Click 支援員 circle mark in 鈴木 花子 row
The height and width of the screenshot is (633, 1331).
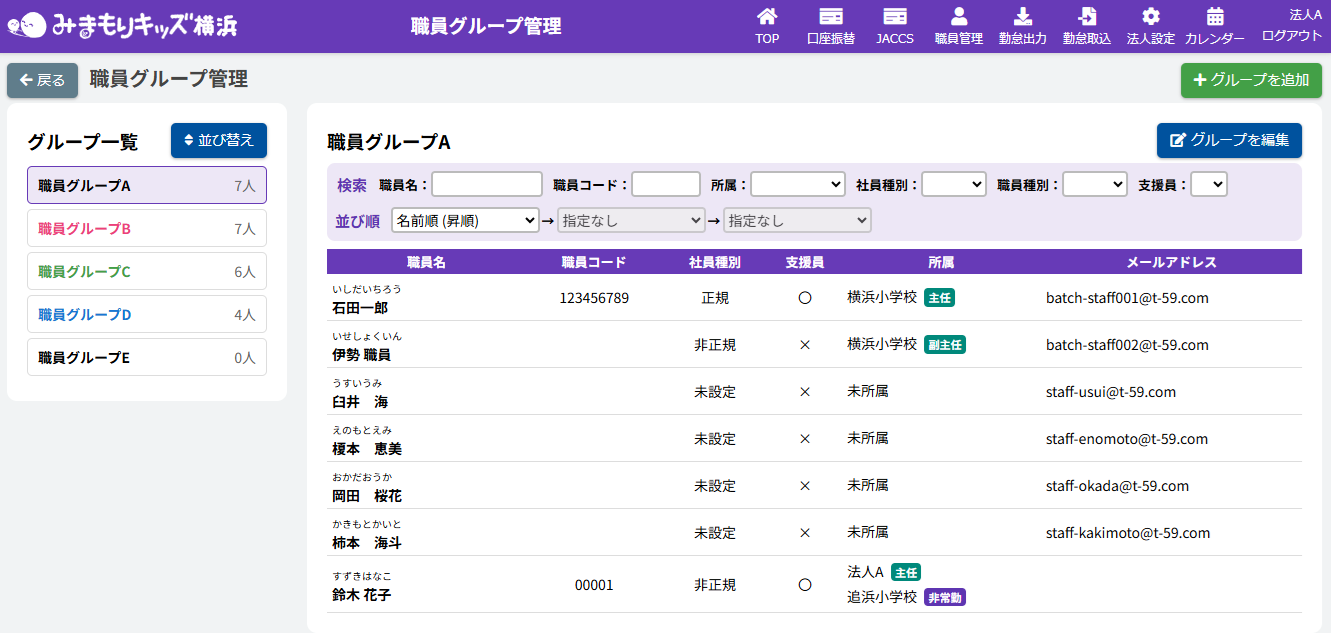(x=805, y=585)
